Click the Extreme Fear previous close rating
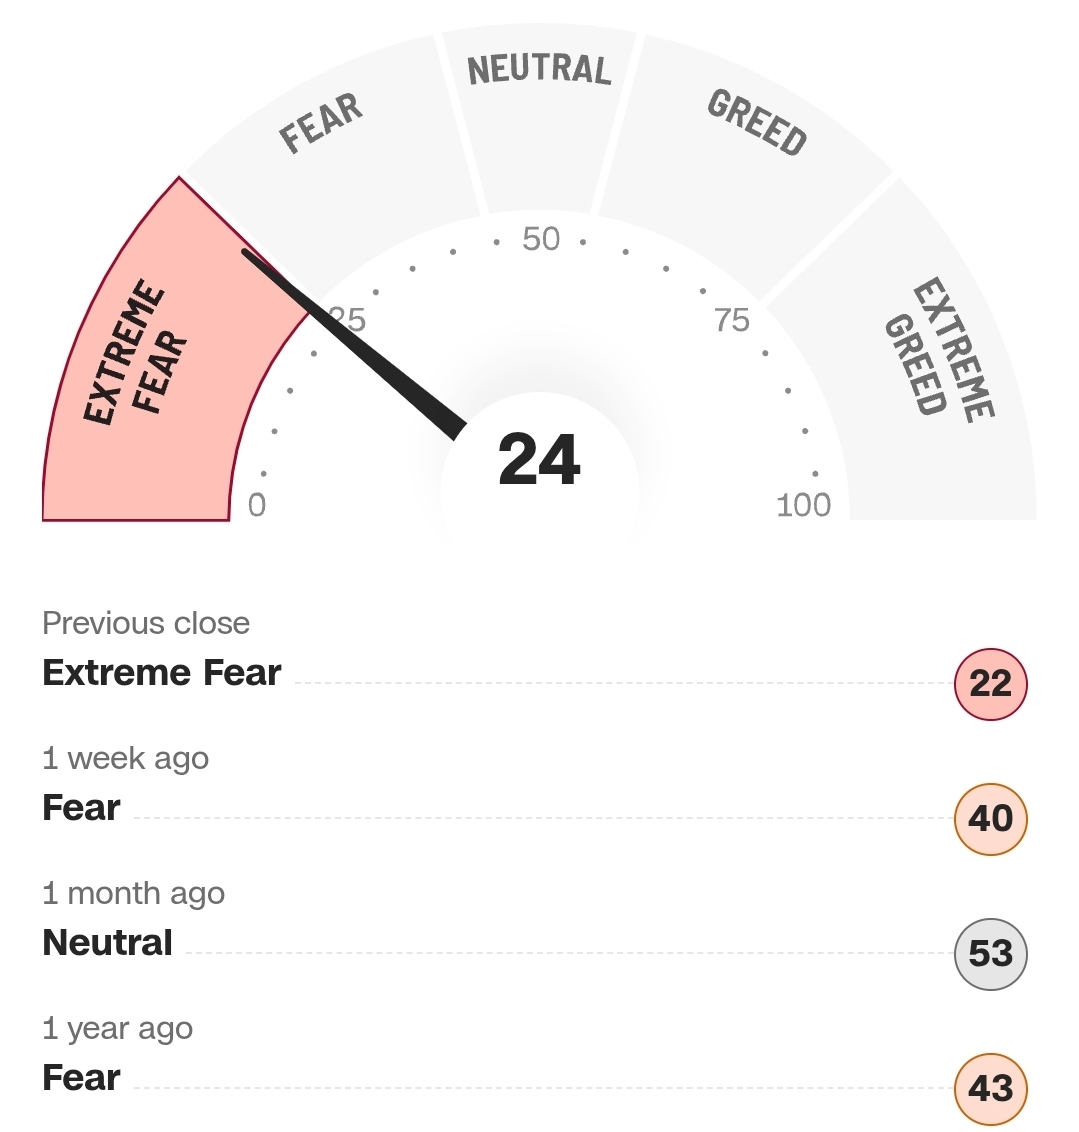This screenshot has width=1079, height=1132. (x=162, y=673)
